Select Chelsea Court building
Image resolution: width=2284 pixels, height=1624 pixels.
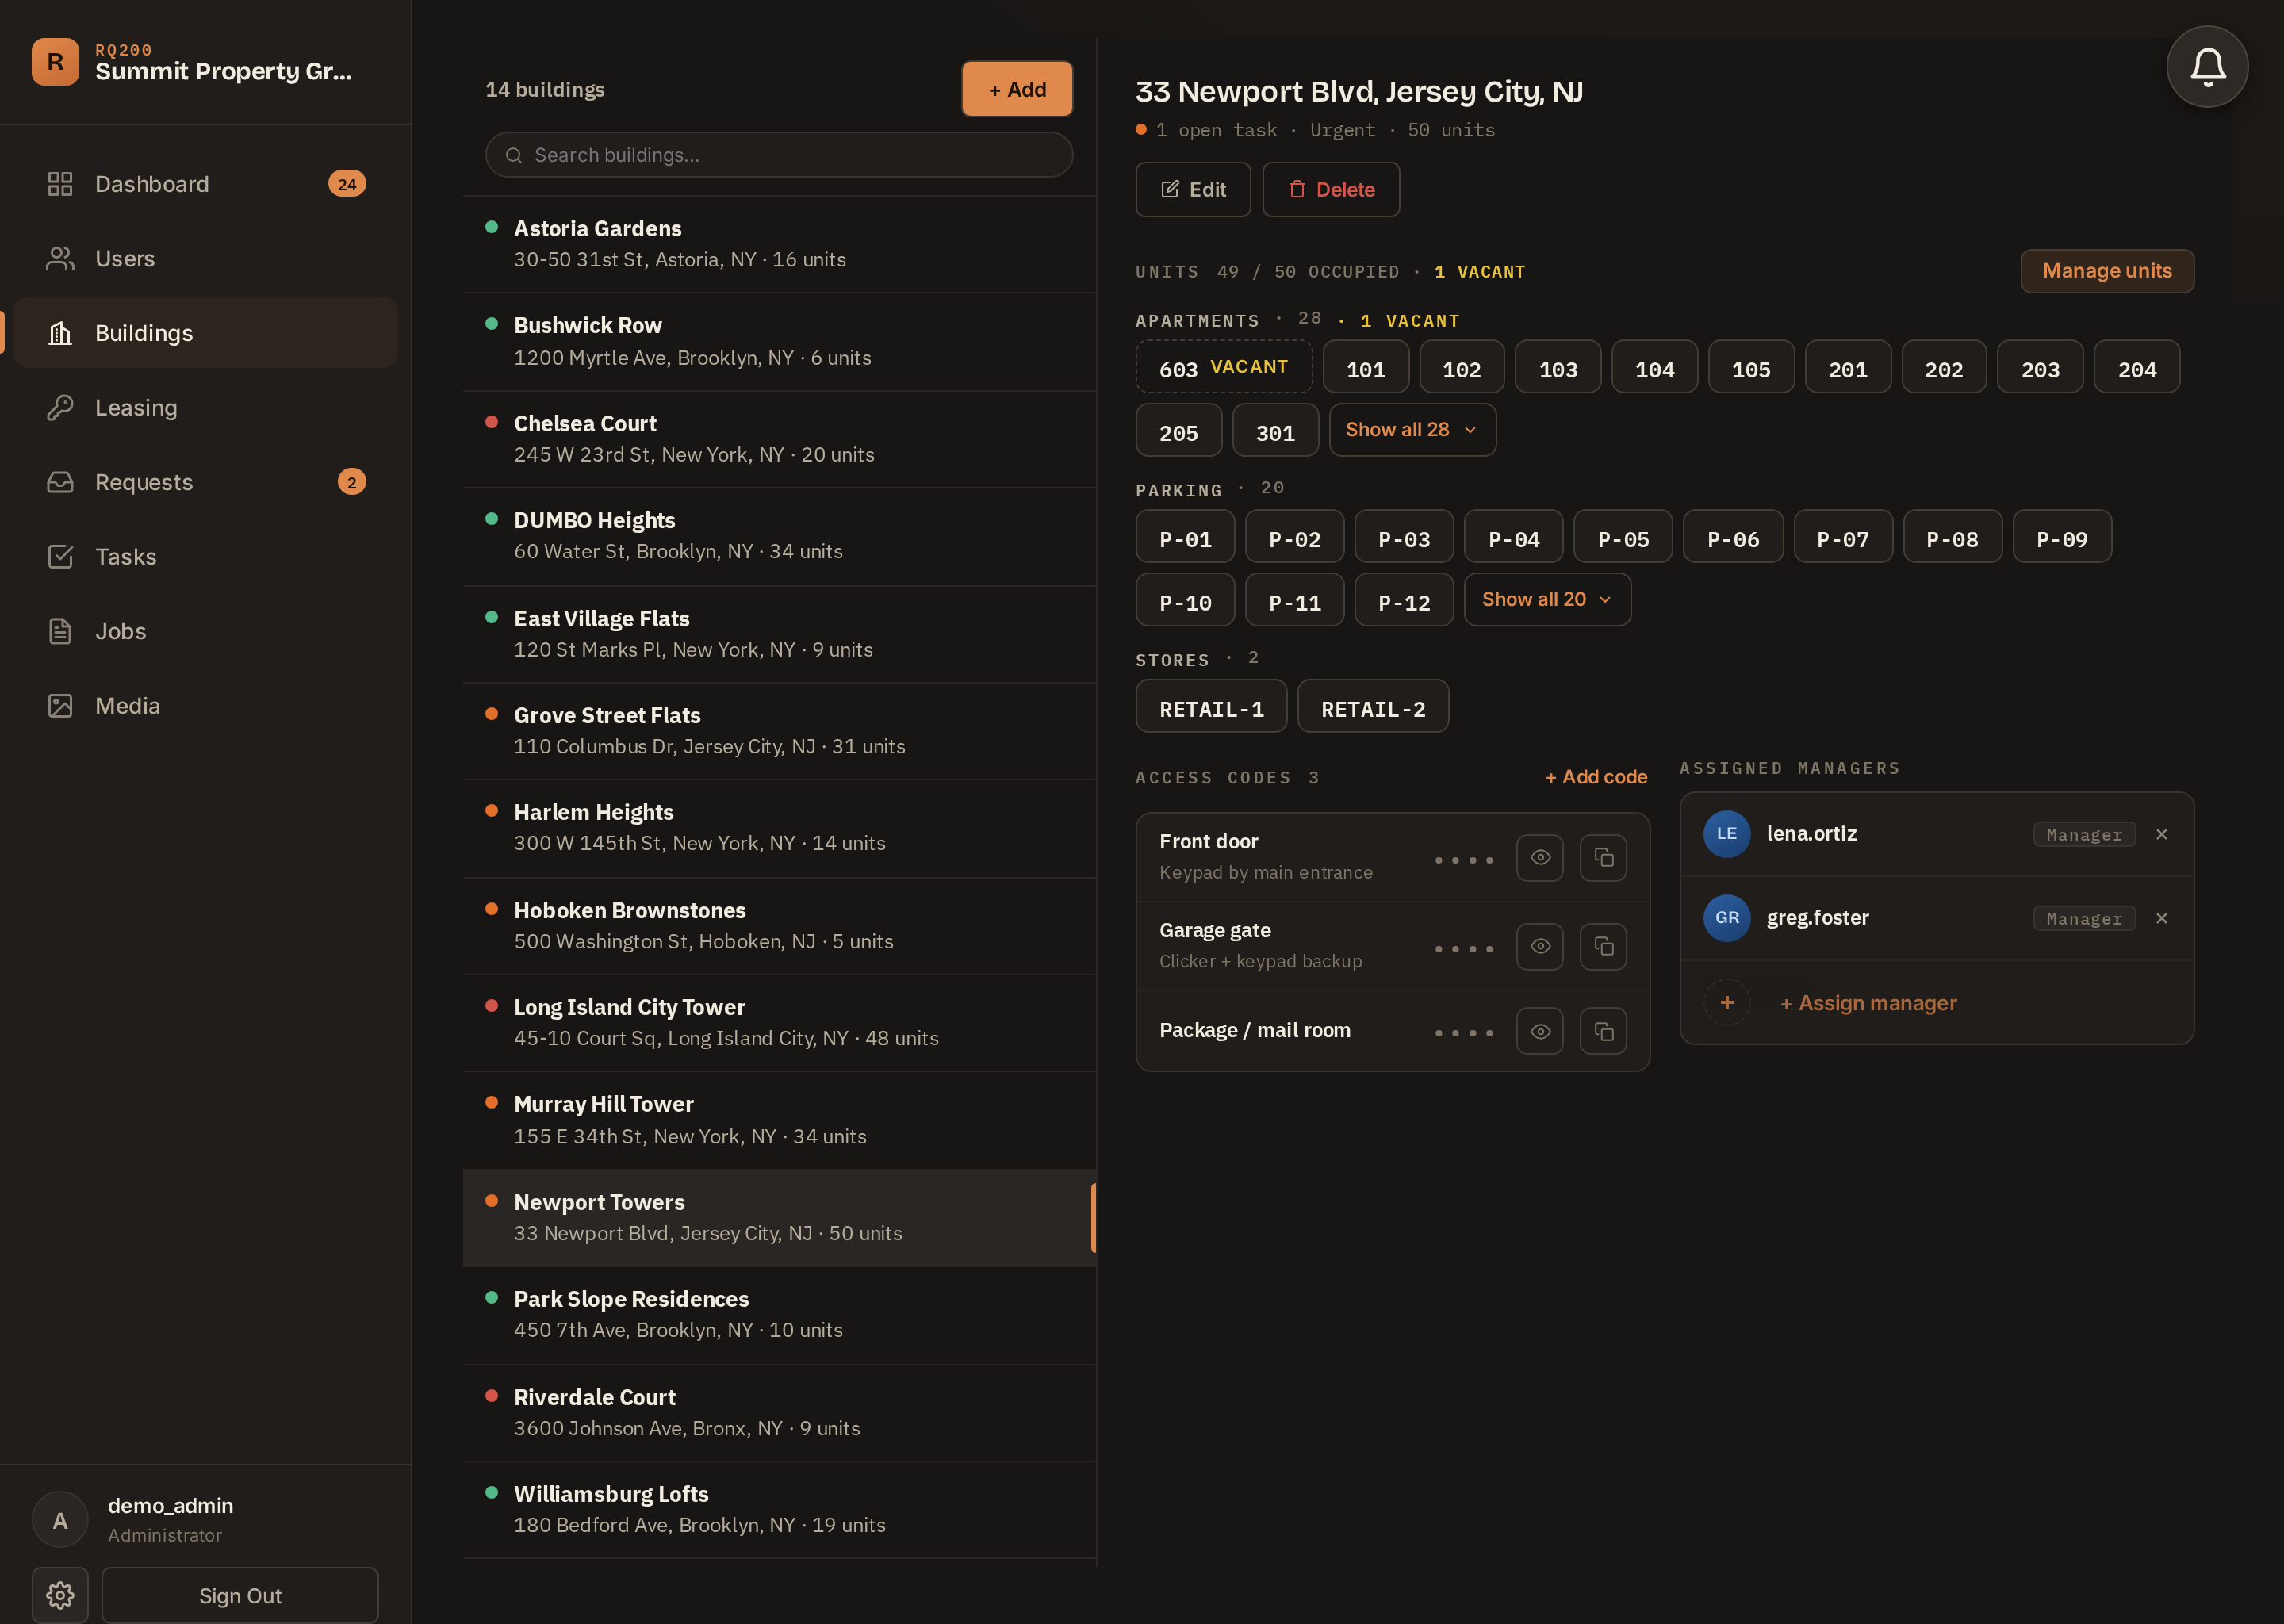pos(780,439)
